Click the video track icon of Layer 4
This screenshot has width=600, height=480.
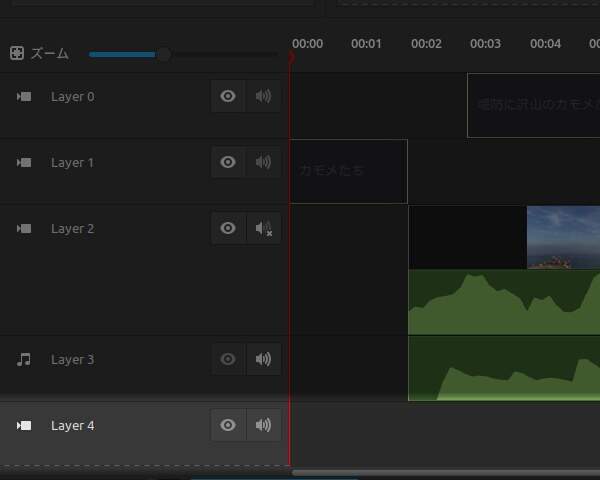[x=24, y=426]
